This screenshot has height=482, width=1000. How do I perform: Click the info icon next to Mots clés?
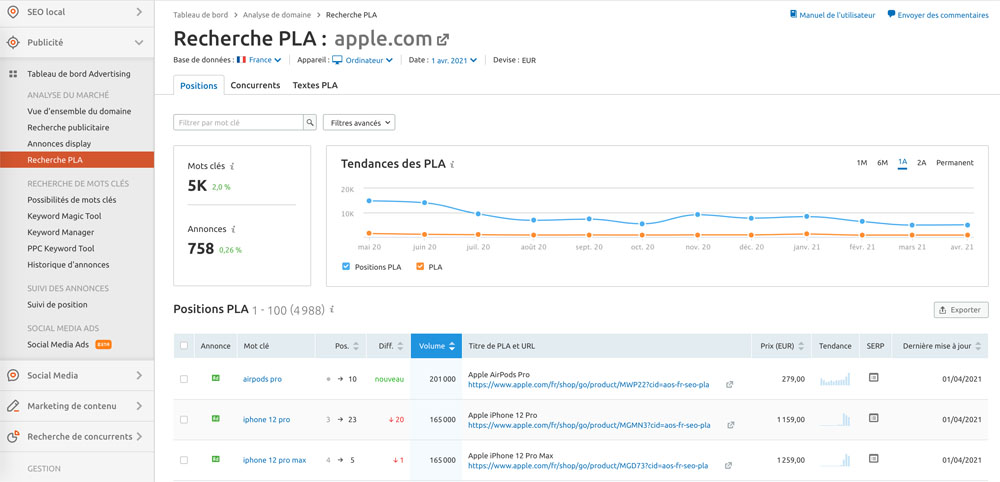[232, 166]
